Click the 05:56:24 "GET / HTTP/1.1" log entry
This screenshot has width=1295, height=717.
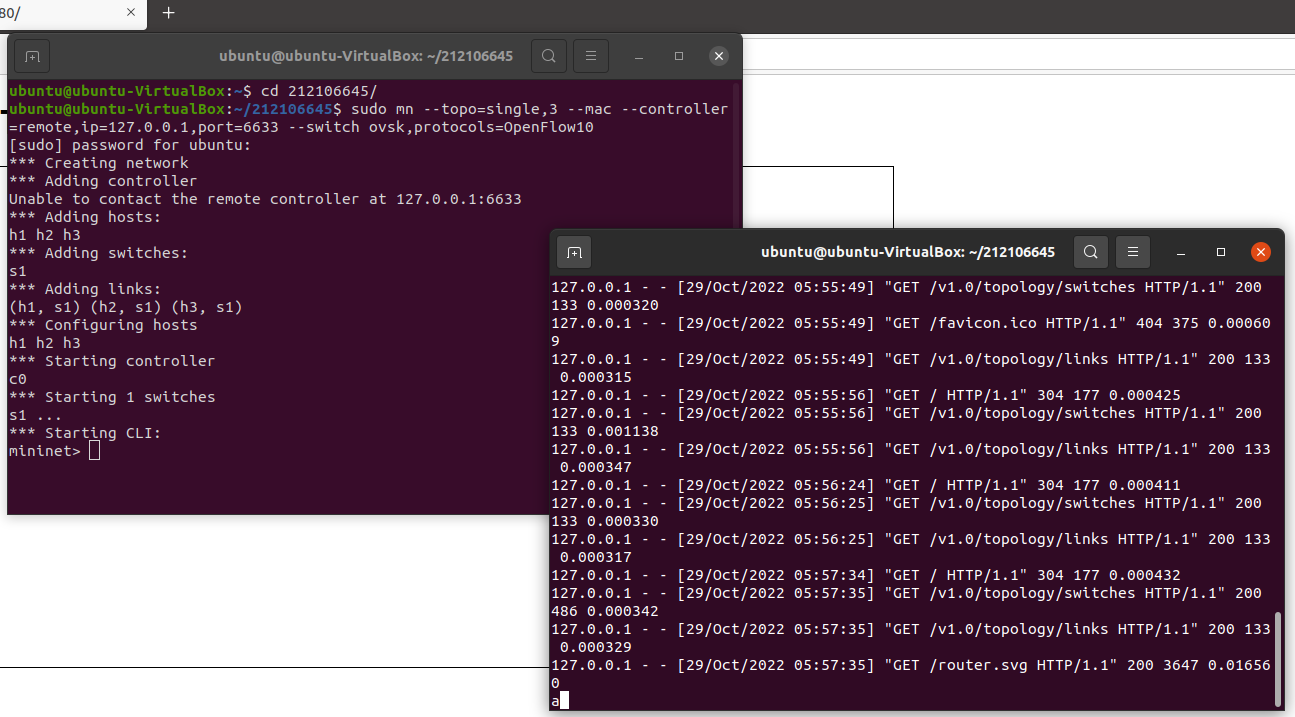866,485
